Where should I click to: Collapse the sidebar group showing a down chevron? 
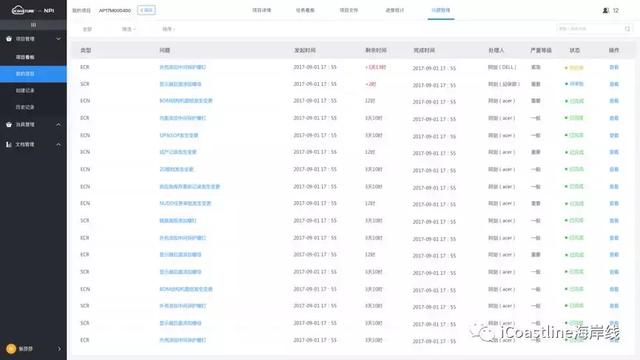[58, 39]
